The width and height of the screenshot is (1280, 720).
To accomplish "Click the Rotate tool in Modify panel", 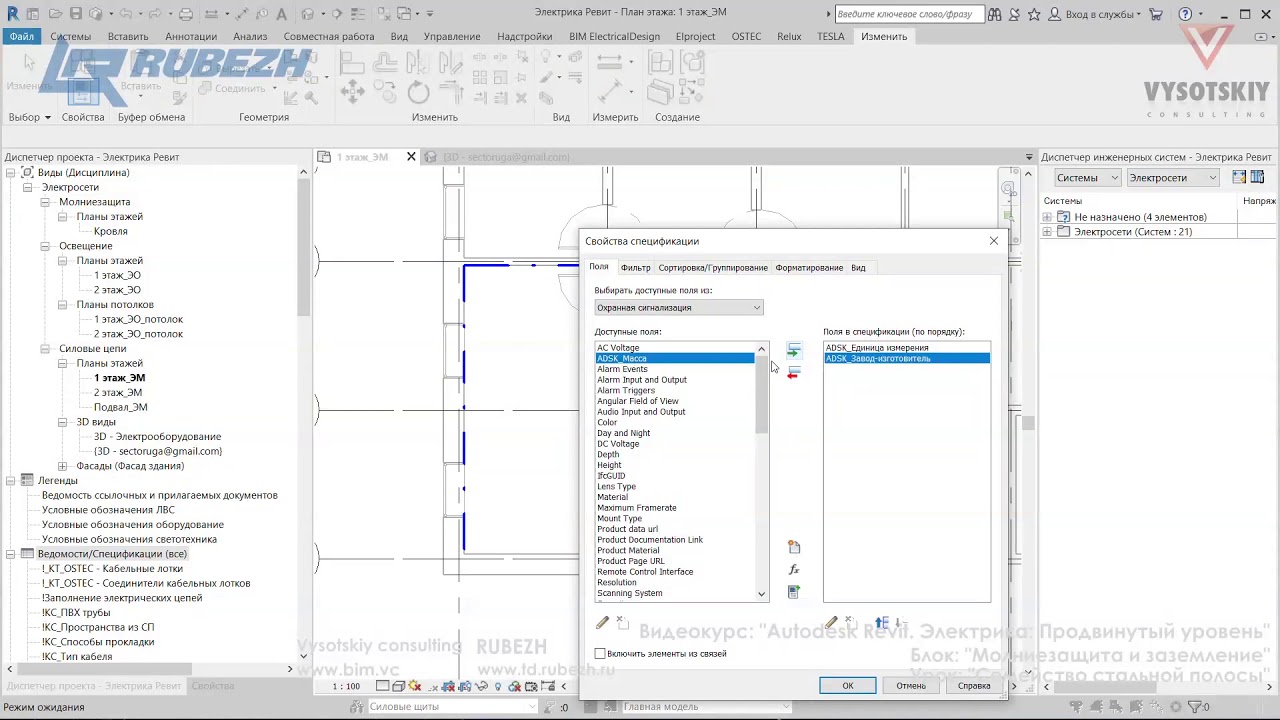I will pos(418,92).
